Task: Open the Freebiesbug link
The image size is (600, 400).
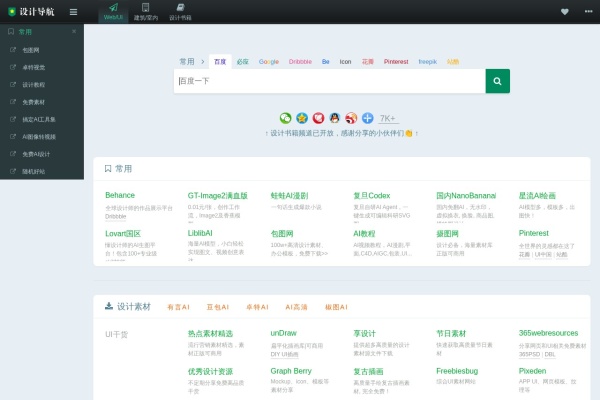Action: pos(457,371)
